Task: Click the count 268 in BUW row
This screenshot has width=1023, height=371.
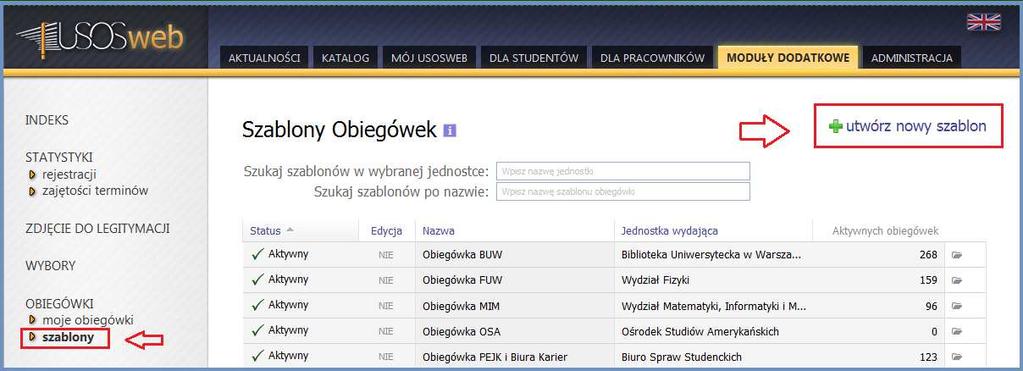Action: (x=928, y=255)
